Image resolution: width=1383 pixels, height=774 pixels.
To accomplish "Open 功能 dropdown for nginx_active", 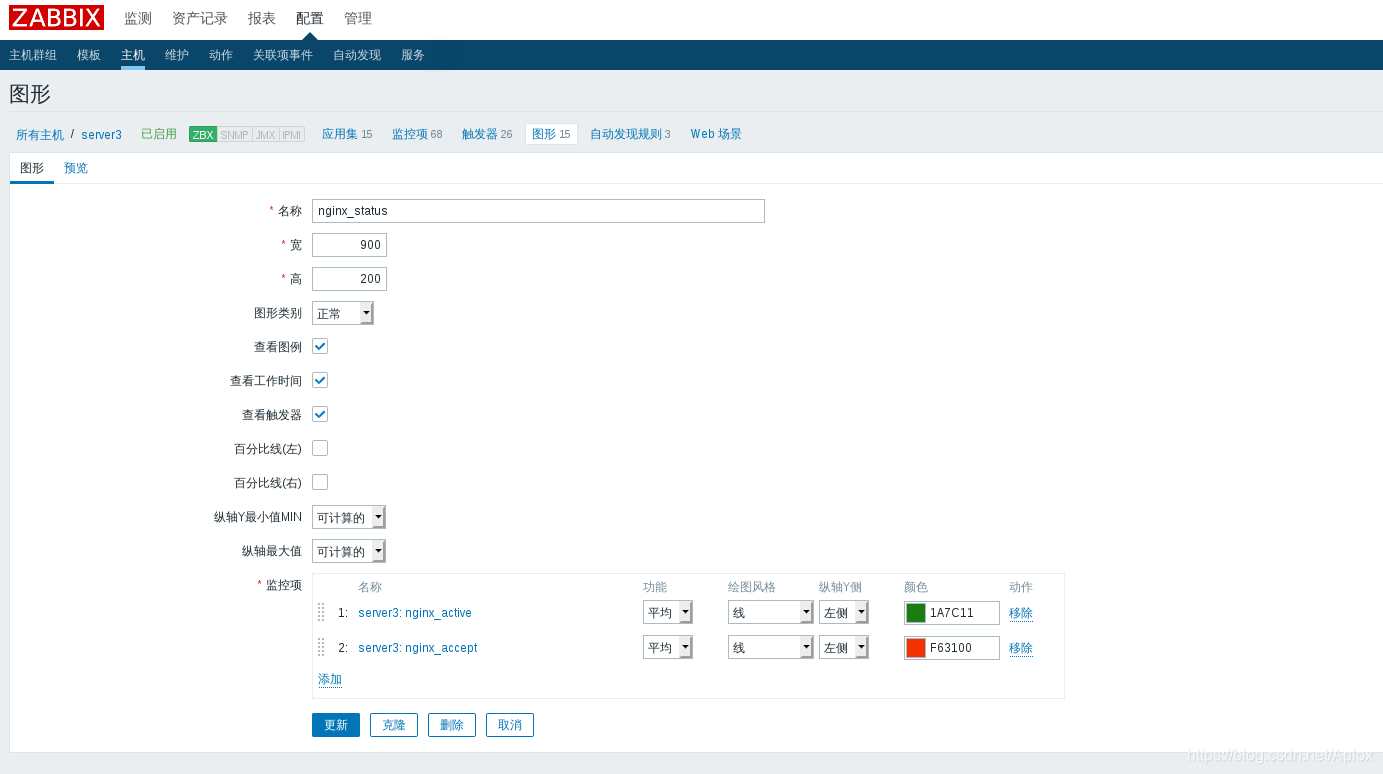I will click(668, 612).
